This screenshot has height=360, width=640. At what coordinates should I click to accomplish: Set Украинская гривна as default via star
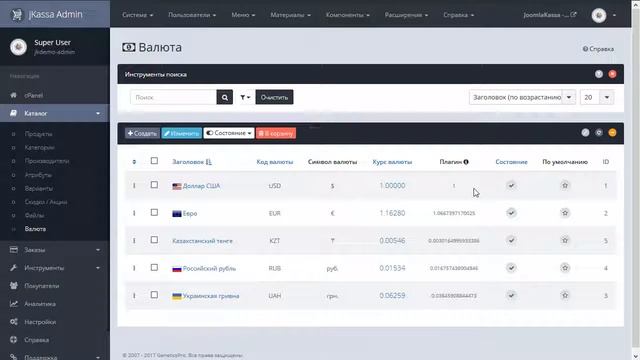(x=565, y=295)
